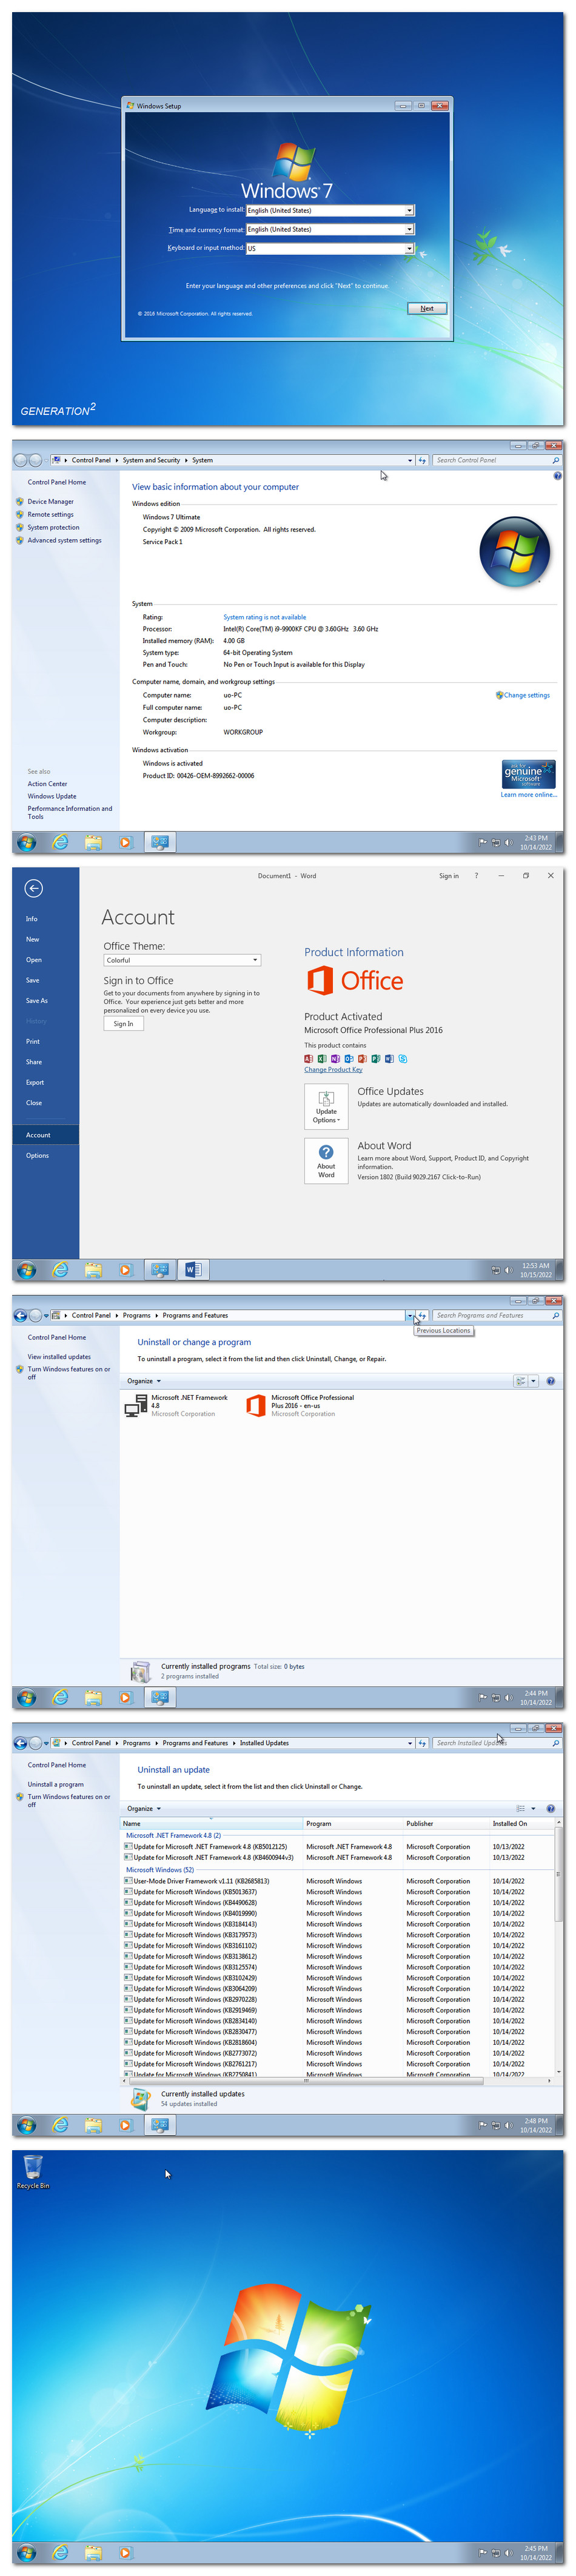Select User-Mode Driver Framework v1.11 (KB2685813) row

tap(337, 1881)
